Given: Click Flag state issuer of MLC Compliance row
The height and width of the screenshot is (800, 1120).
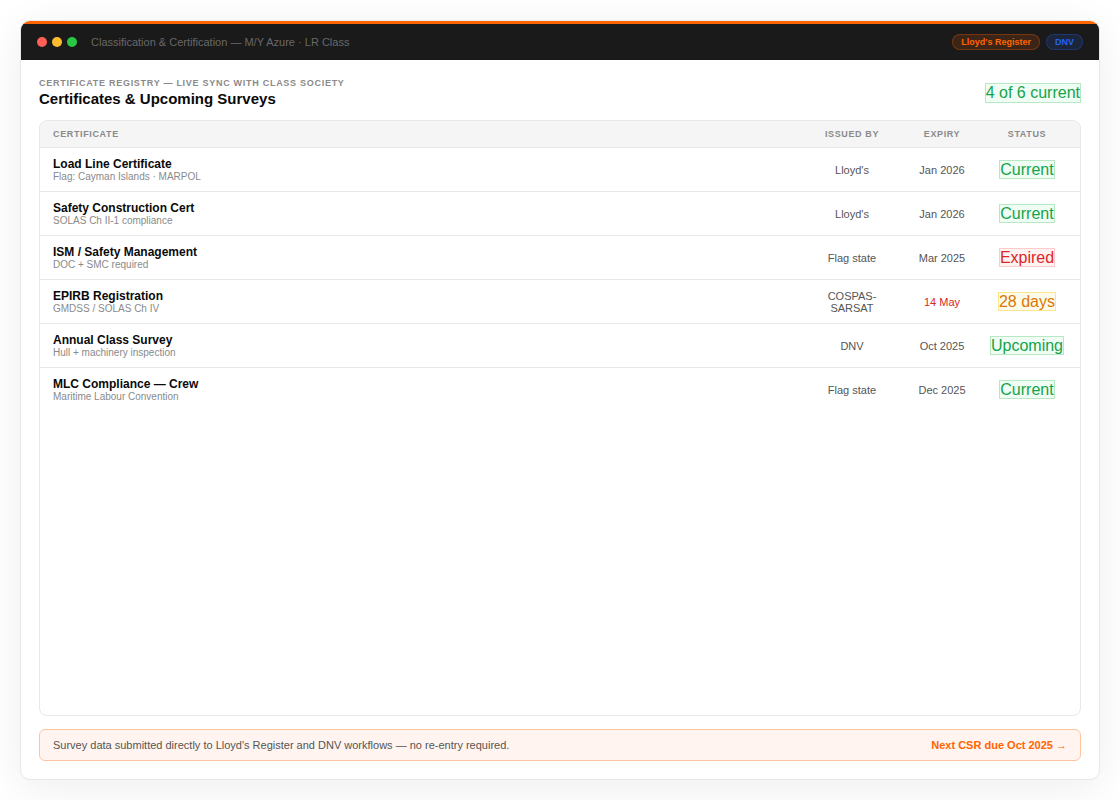Looking at the screenshot, I should pyautogui.click(x=851, y=390).
